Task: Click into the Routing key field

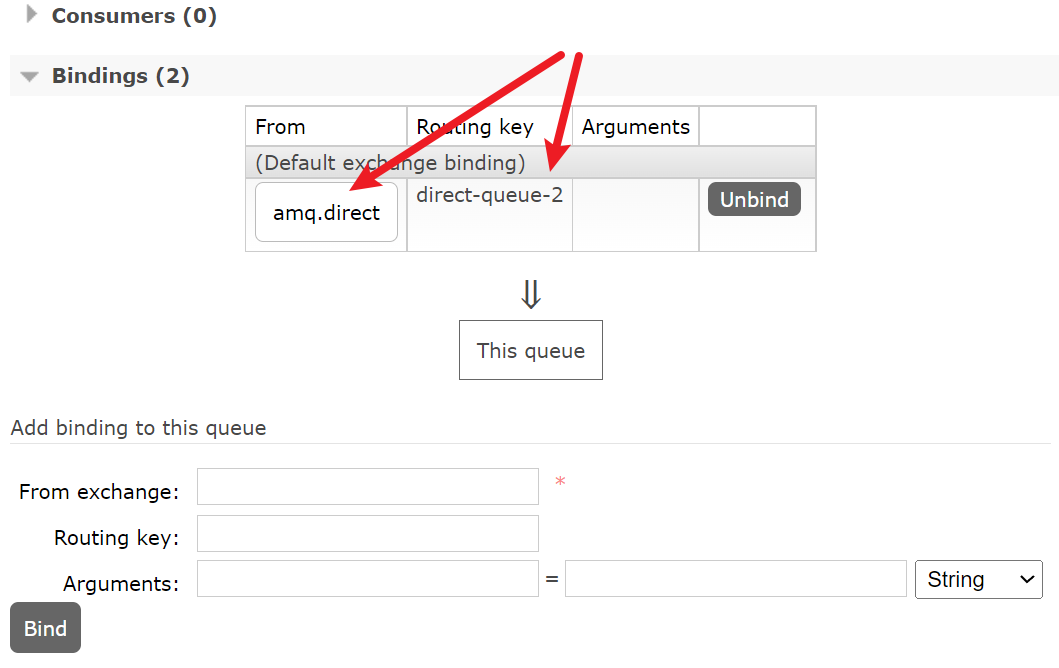Action: click(x=367, y=534)
